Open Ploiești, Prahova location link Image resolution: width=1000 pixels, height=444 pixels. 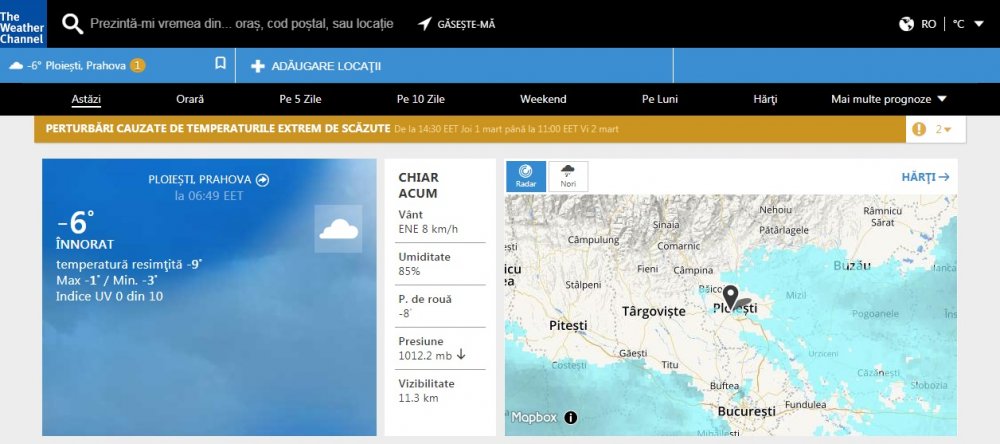(208, 180)
